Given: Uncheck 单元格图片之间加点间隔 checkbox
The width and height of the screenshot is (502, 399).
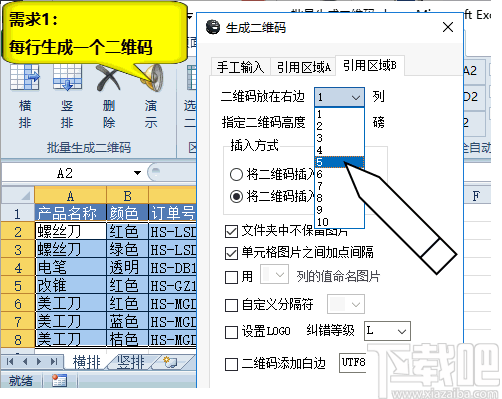Looking at the screenshot, I should (x=231, y=253).
